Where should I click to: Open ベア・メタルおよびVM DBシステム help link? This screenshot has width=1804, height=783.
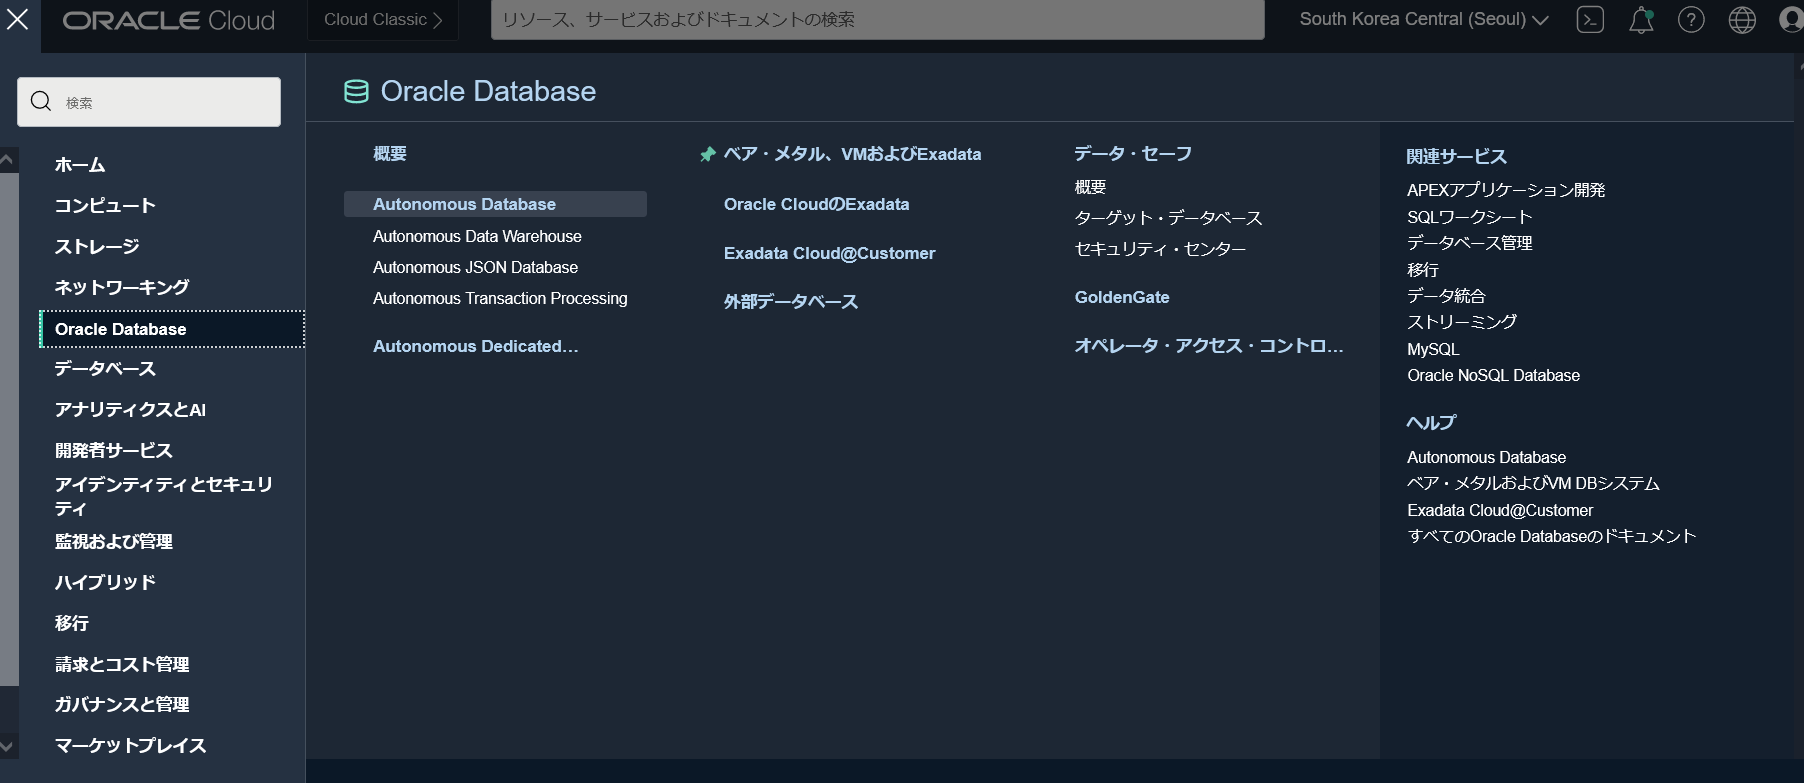(x=1533, y=484)
